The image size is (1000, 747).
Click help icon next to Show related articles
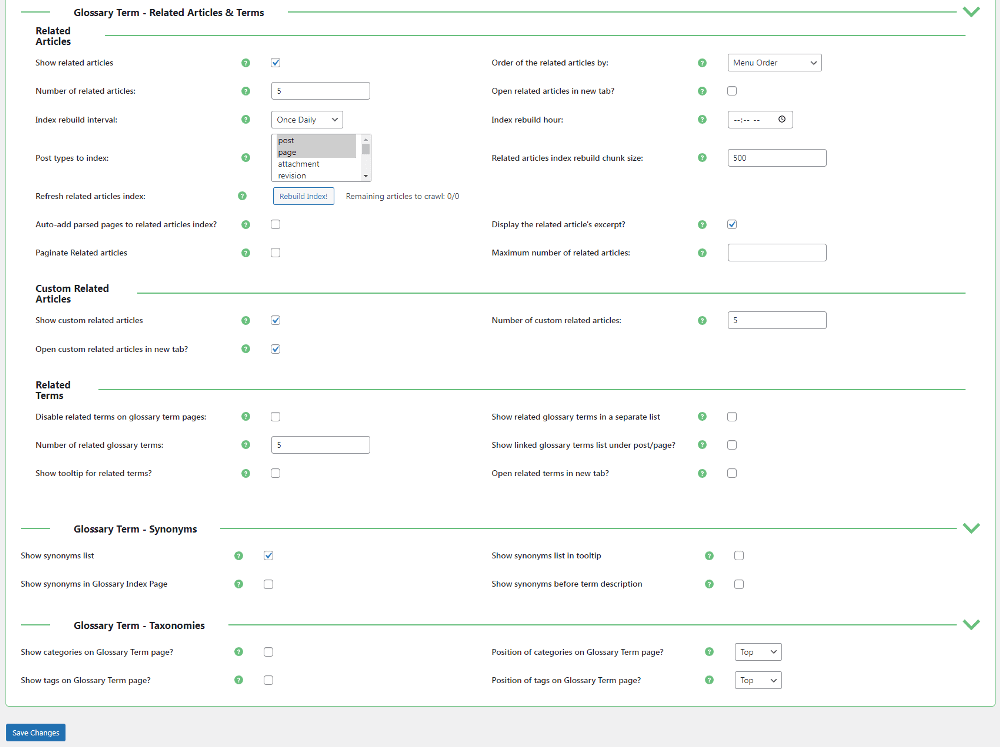245,63
